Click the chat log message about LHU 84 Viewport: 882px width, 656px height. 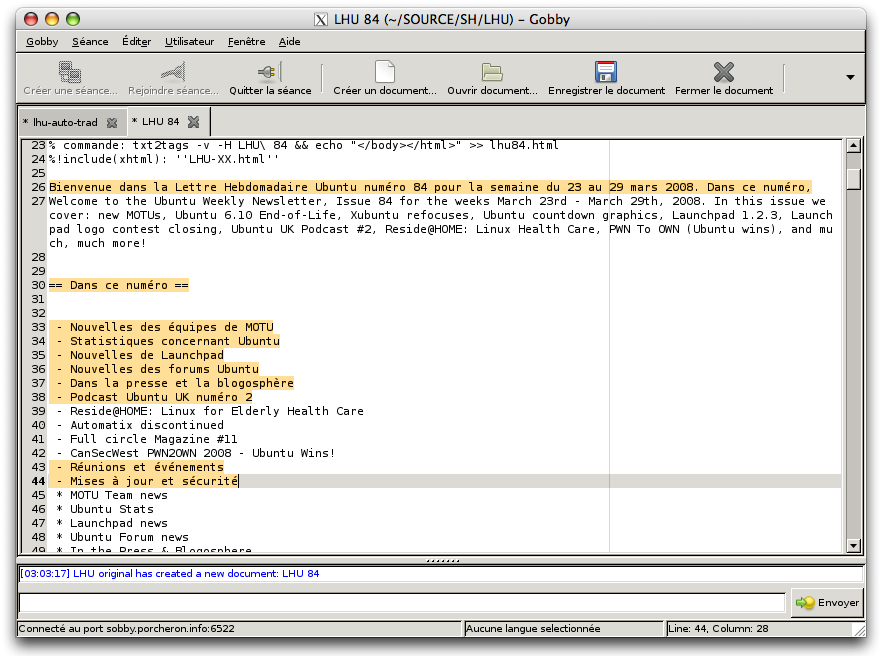tap(169, 574)
